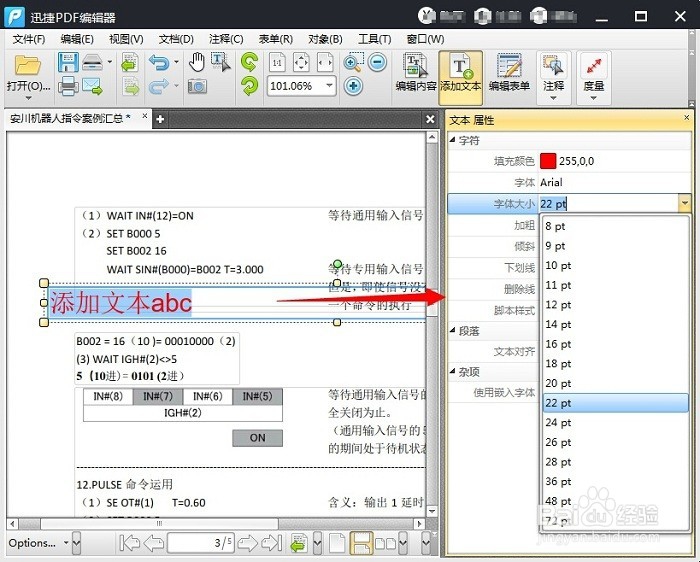Select continuous page layout icon
700x562 pixels.
(x=361, y=543)
